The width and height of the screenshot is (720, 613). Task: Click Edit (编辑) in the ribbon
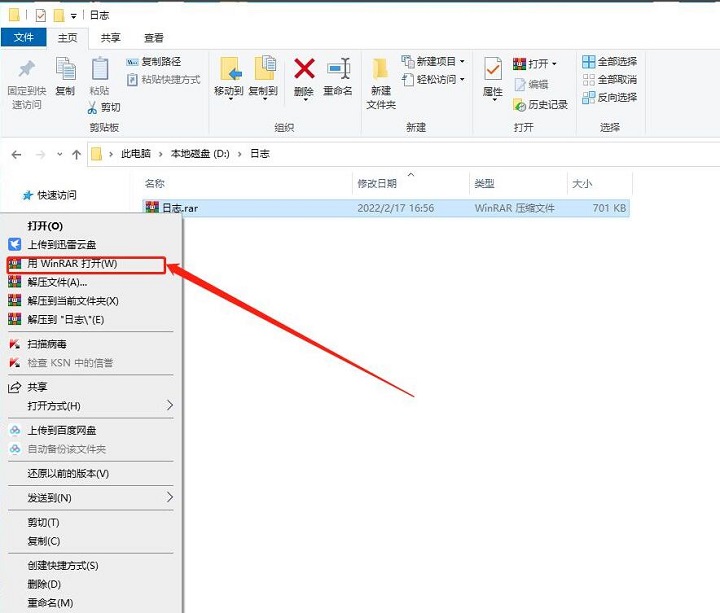point(531,84)
